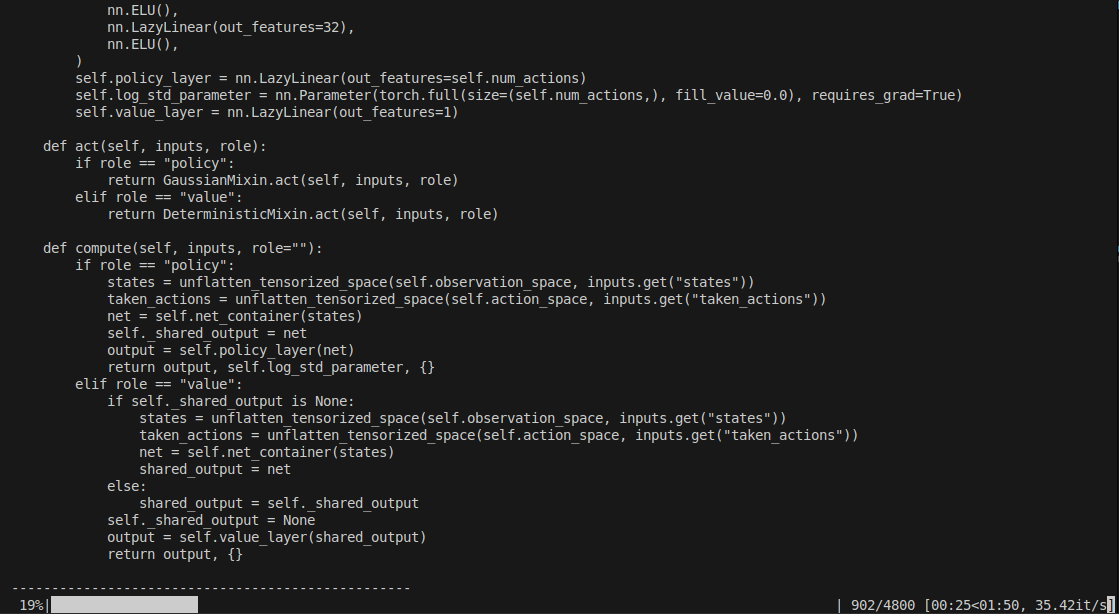
Task: Click the 19% progress percentage
Action: click(31, 605)
